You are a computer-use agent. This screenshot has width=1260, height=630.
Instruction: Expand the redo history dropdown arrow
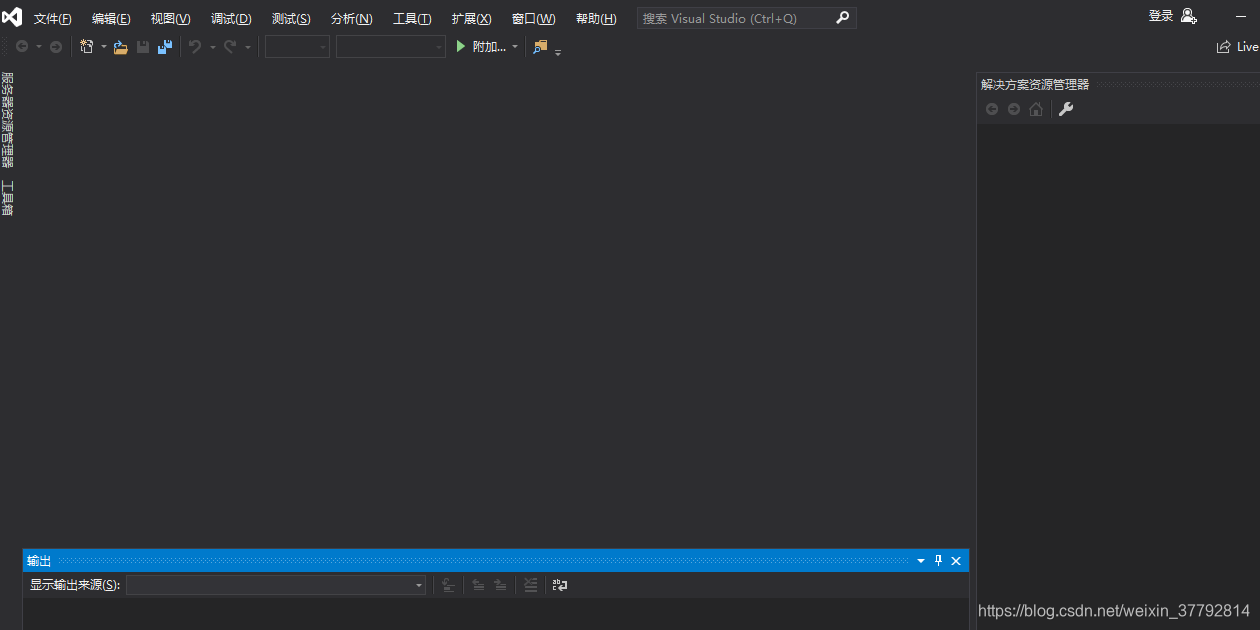point(248,47)
